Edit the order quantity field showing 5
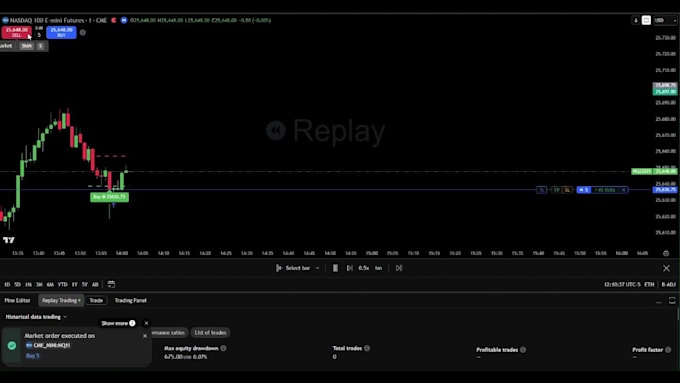The image size is (680, 383). [39, 34]
